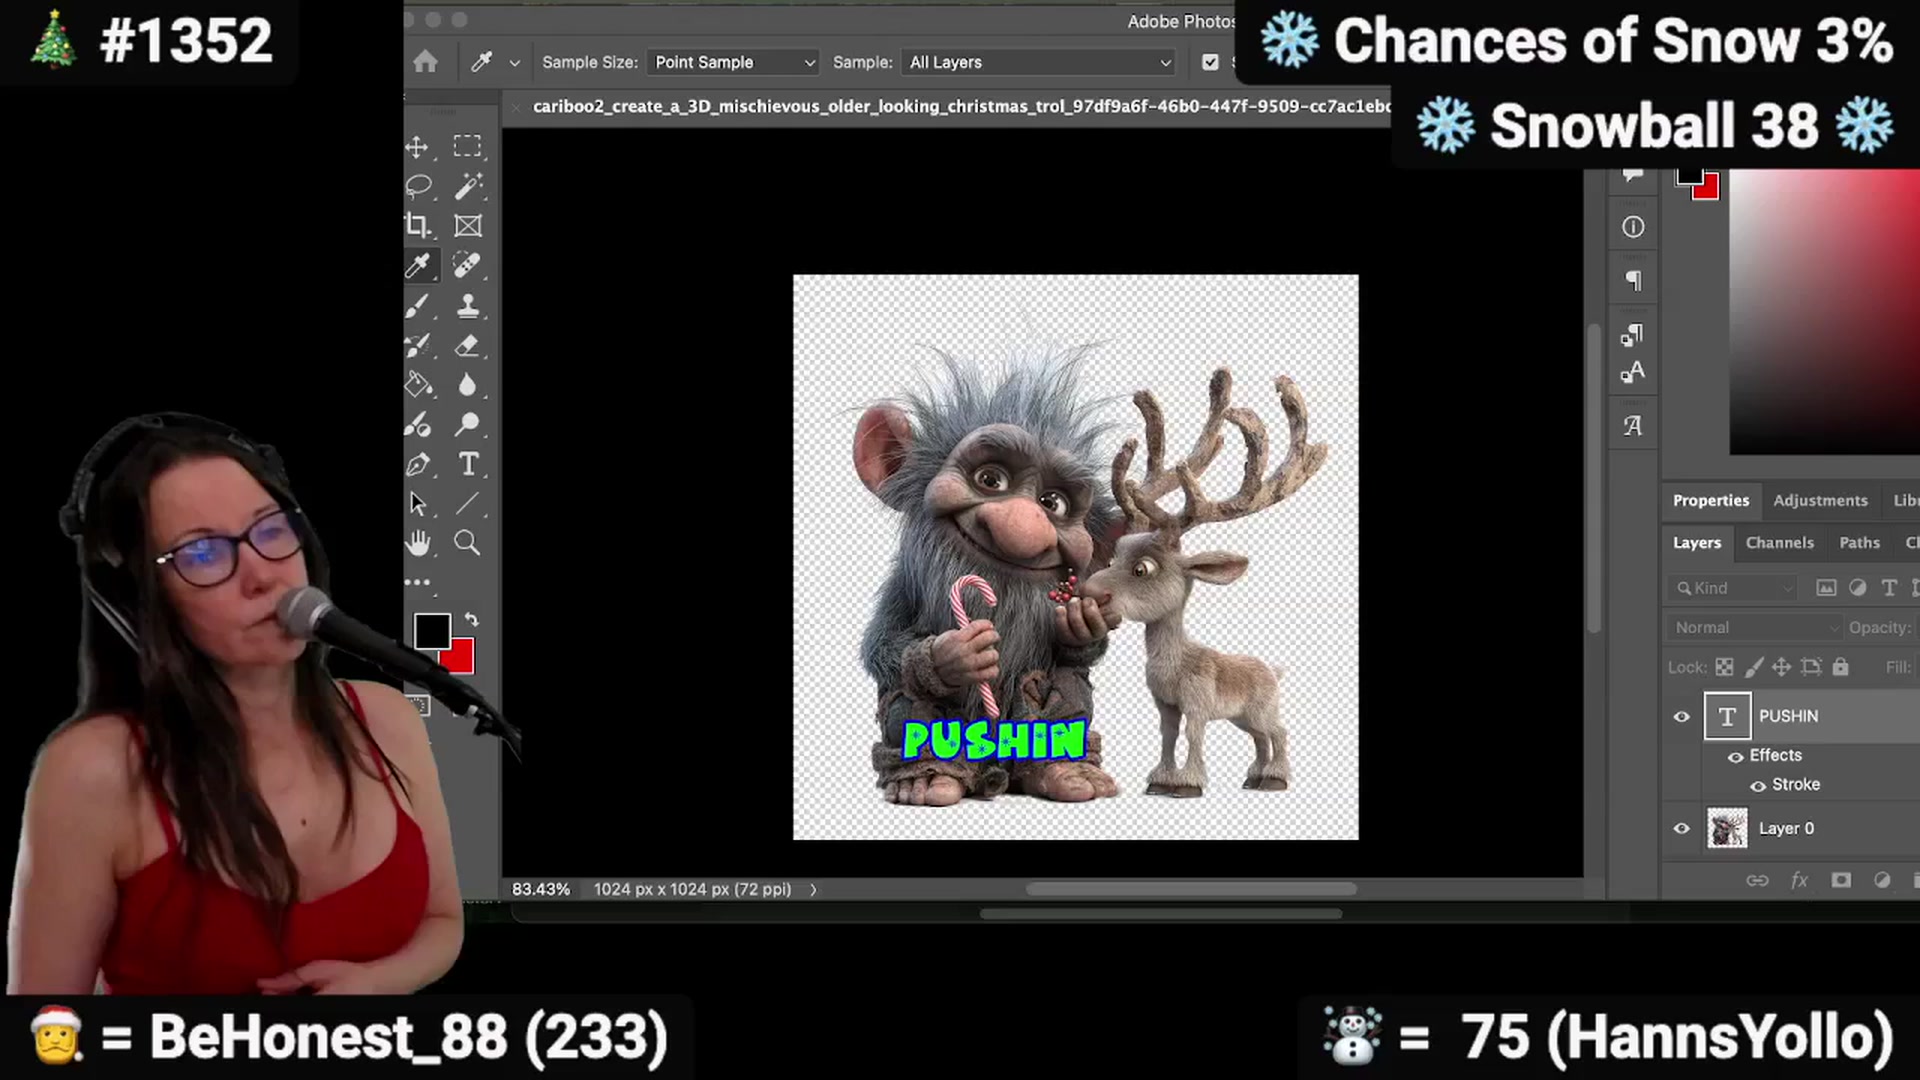Click the Add layer mask button
Viewport: 1920px width, 1080px height.
[x=1841, y=881]
